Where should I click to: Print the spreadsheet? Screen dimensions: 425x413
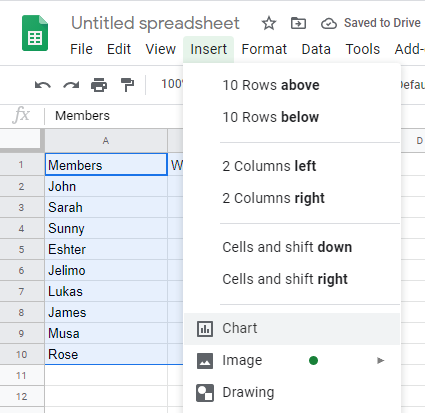tap(99, 85)
